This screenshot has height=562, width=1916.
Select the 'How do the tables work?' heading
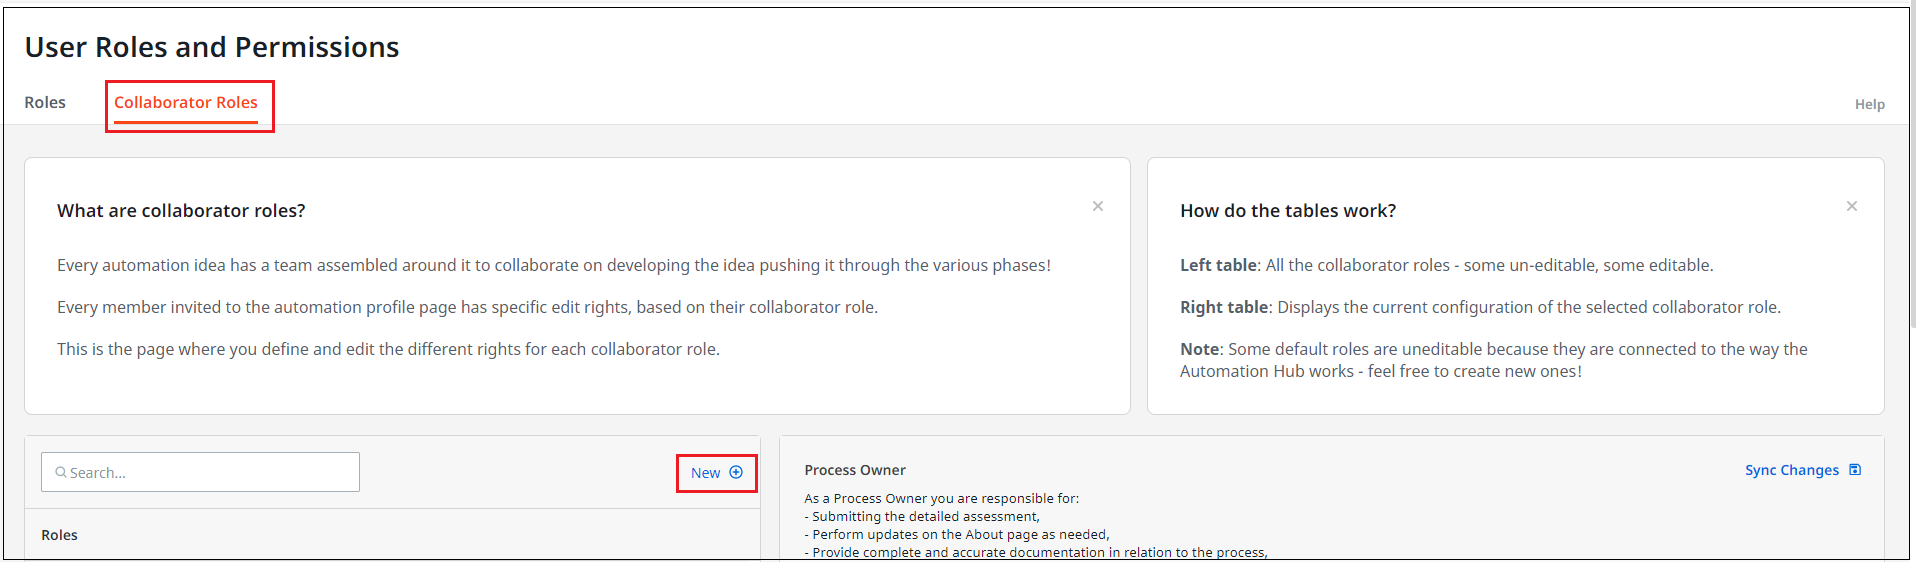coord(1288,211)
